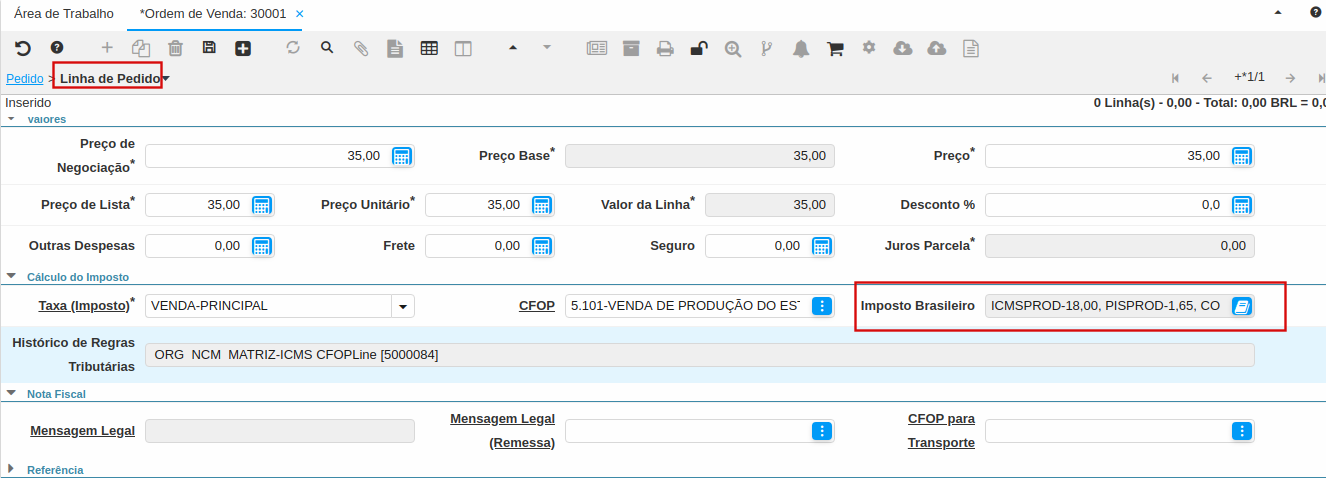Open the top-right corner help icon
Viewport: 1326px width, 478px height.
[1315, 13]
